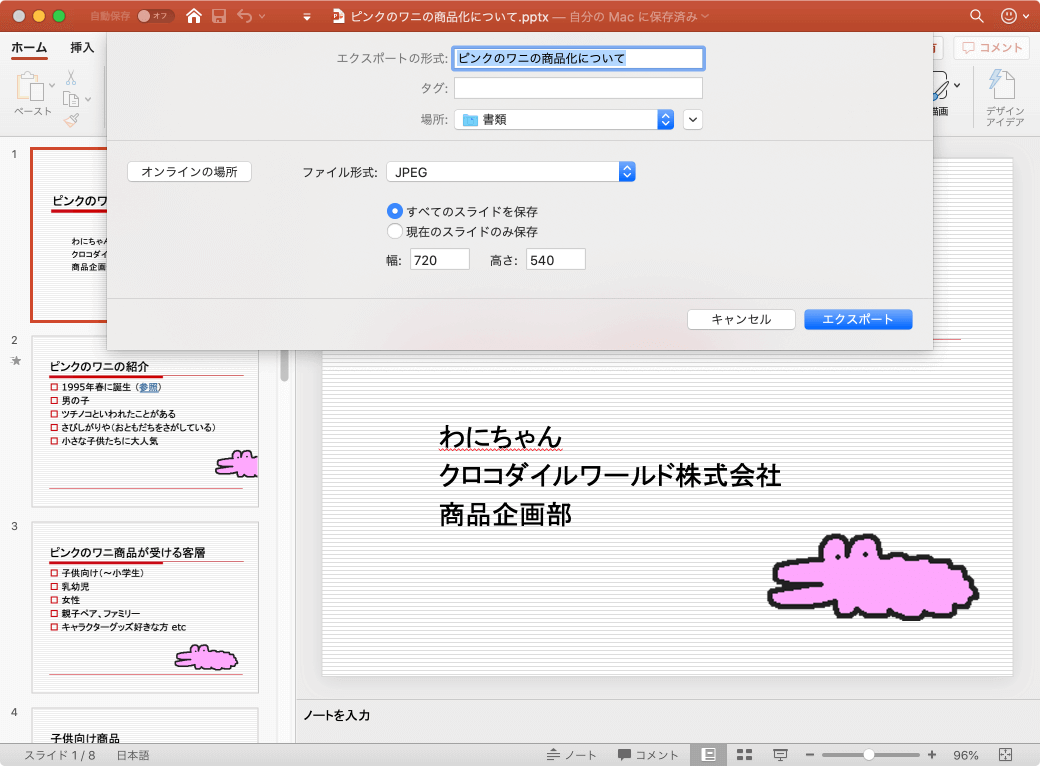Click fit slide to window icon
This screenshot has height=766, width=1040.
1006,755
